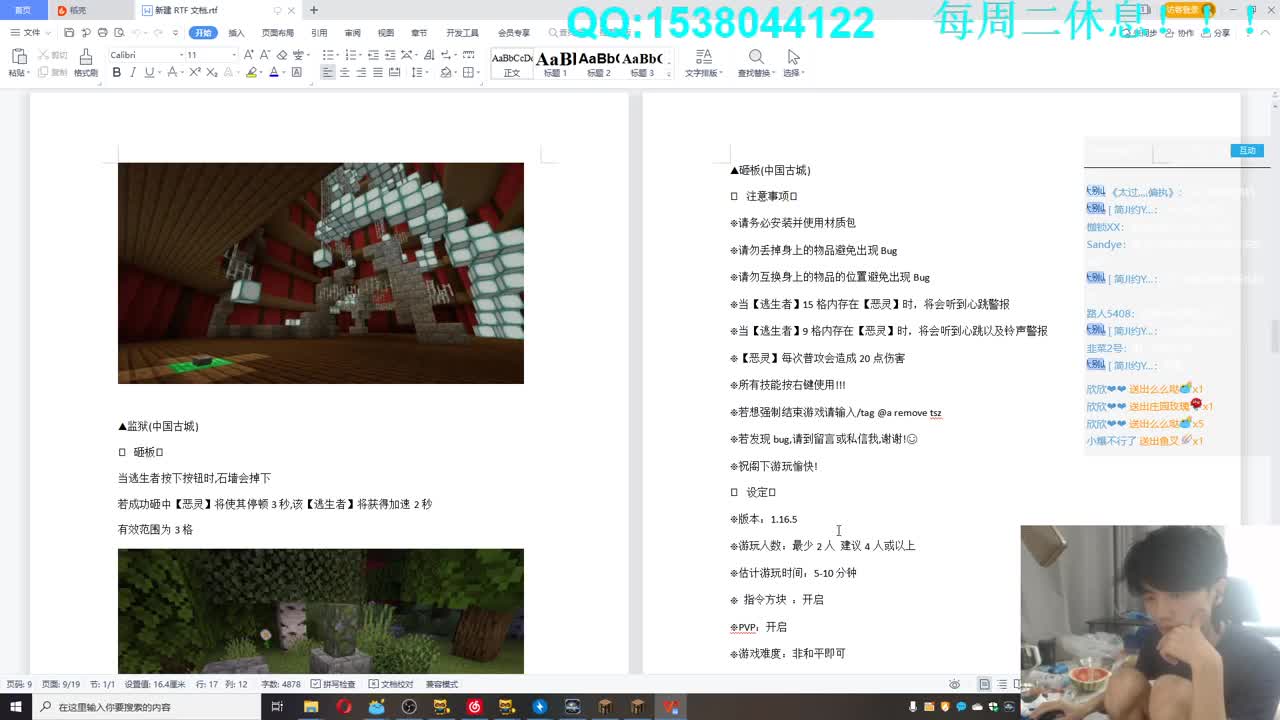Click the vertical scrollbar thumb
The height and width of the screenshot is (720, 1280).
coord(1274,336)
